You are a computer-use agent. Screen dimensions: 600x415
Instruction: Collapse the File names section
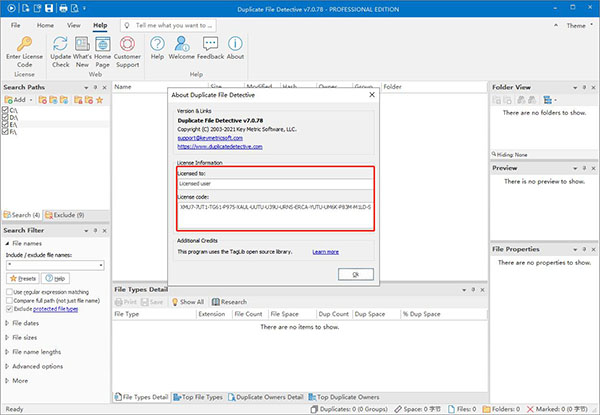(x=7, y=243)
